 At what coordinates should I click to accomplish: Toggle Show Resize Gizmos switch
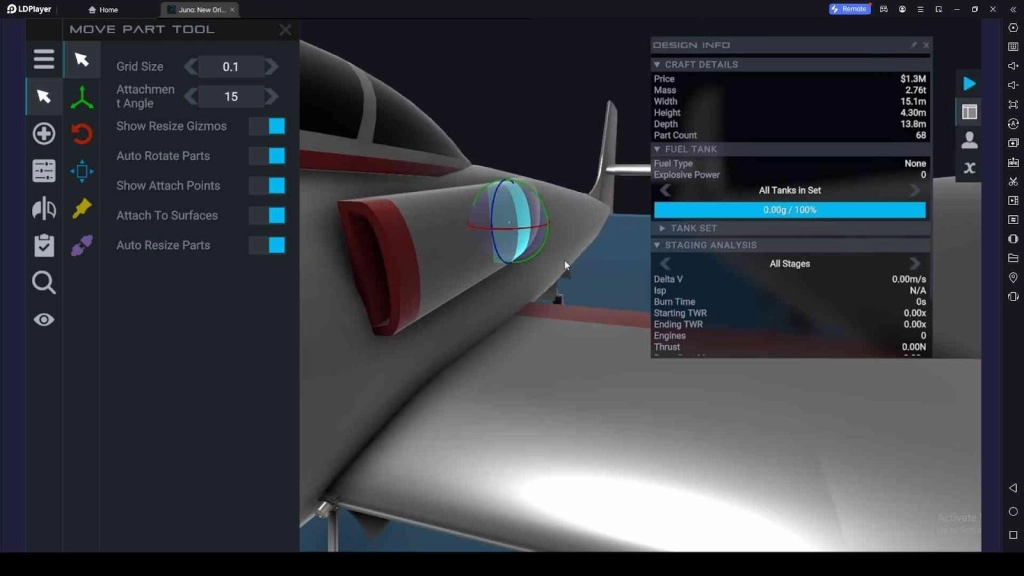coord(267,126)
